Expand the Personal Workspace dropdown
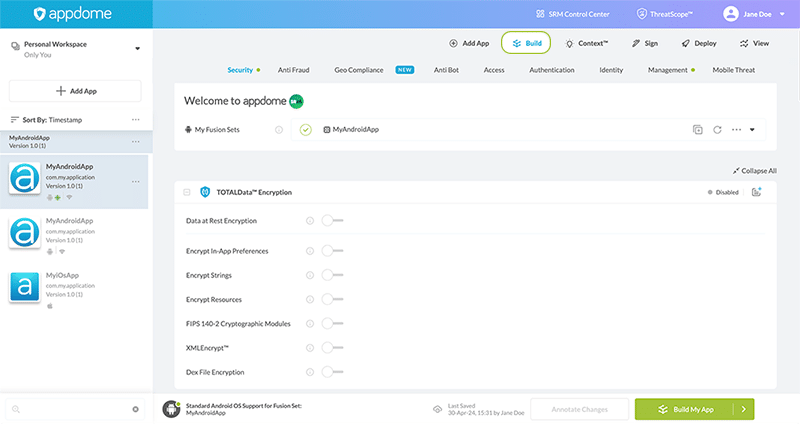This screenshot has height=424, width=800. tap(137, 48)
